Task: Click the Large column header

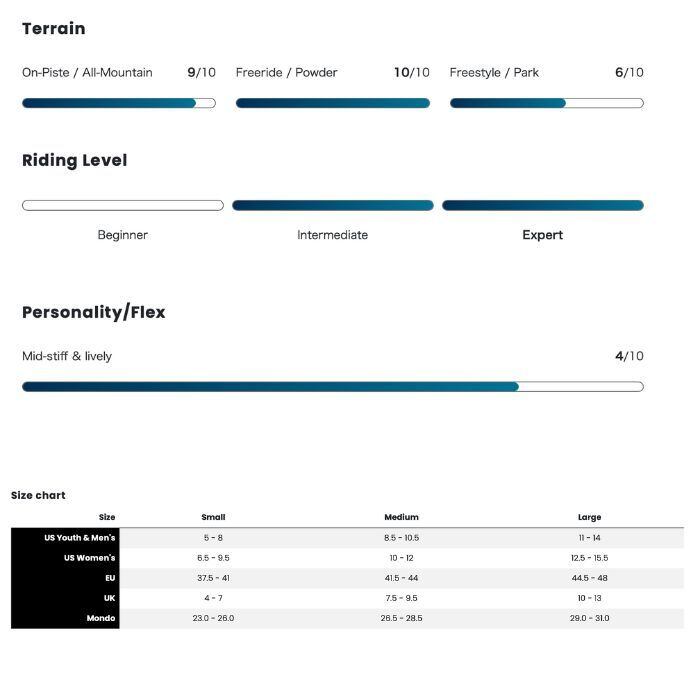Action: click(589, 517)
